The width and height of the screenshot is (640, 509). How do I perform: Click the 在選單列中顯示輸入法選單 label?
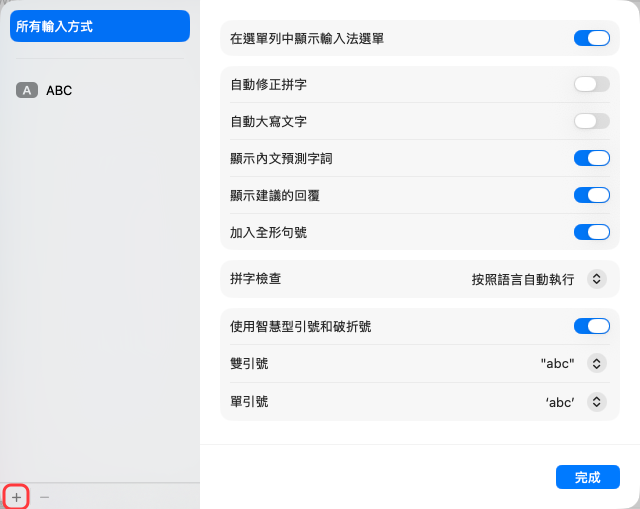point(307,39)
